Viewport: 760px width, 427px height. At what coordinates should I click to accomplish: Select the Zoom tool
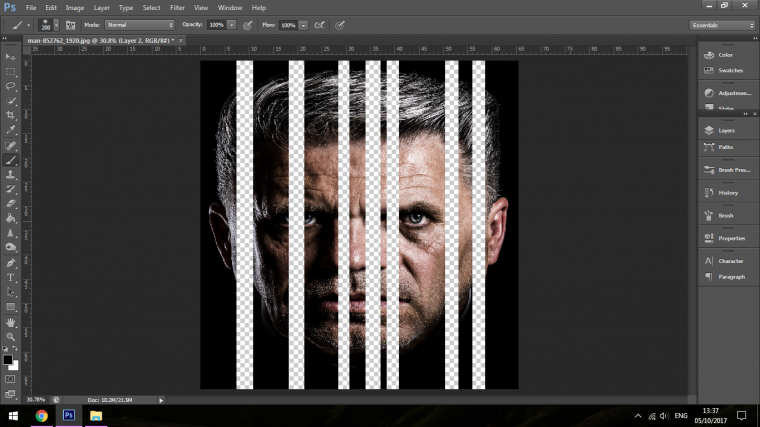[x=10, y=337]
